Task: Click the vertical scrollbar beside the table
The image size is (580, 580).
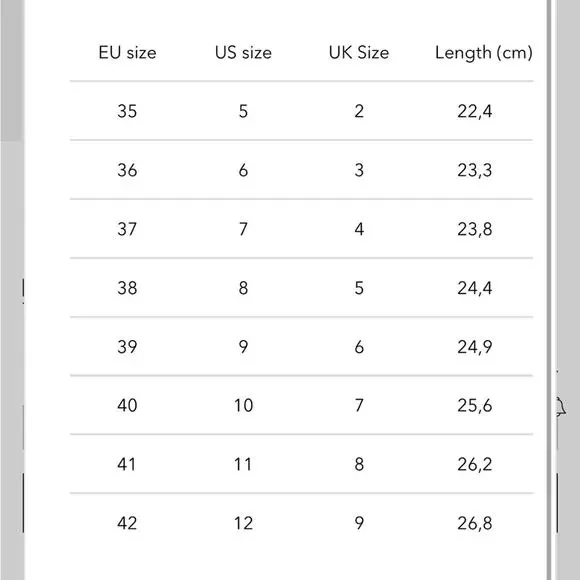Action: [x=549, y=290]
